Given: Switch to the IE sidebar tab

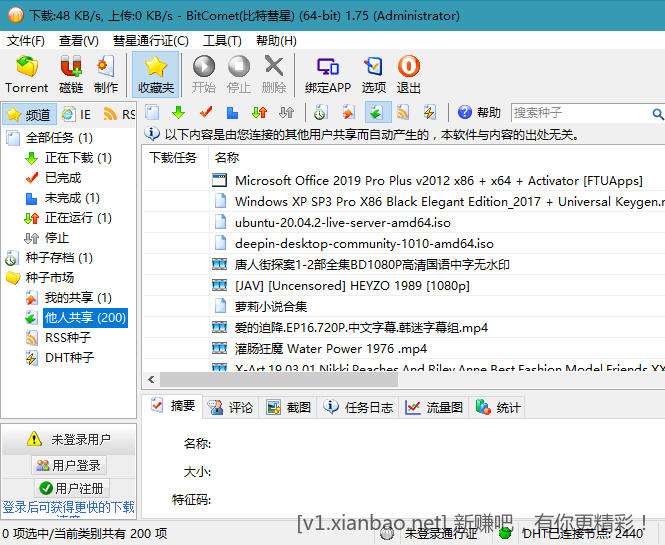Looking at the screenshot, I should click(x=76, y=115).
